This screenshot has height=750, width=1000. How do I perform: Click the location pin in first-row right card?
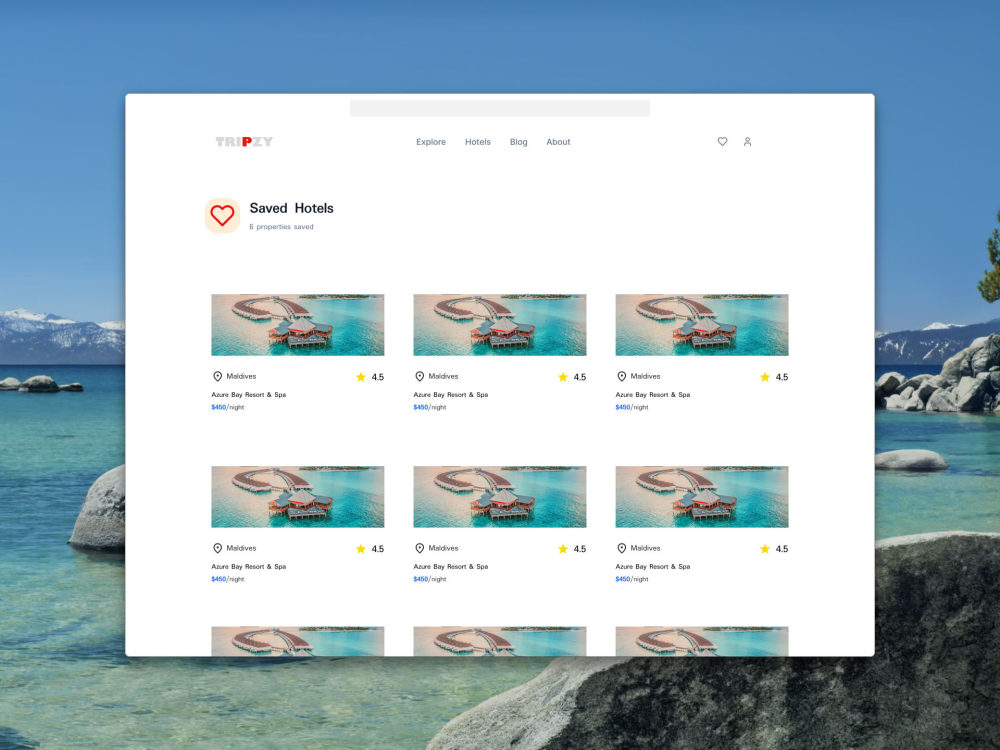click(622, 376)
